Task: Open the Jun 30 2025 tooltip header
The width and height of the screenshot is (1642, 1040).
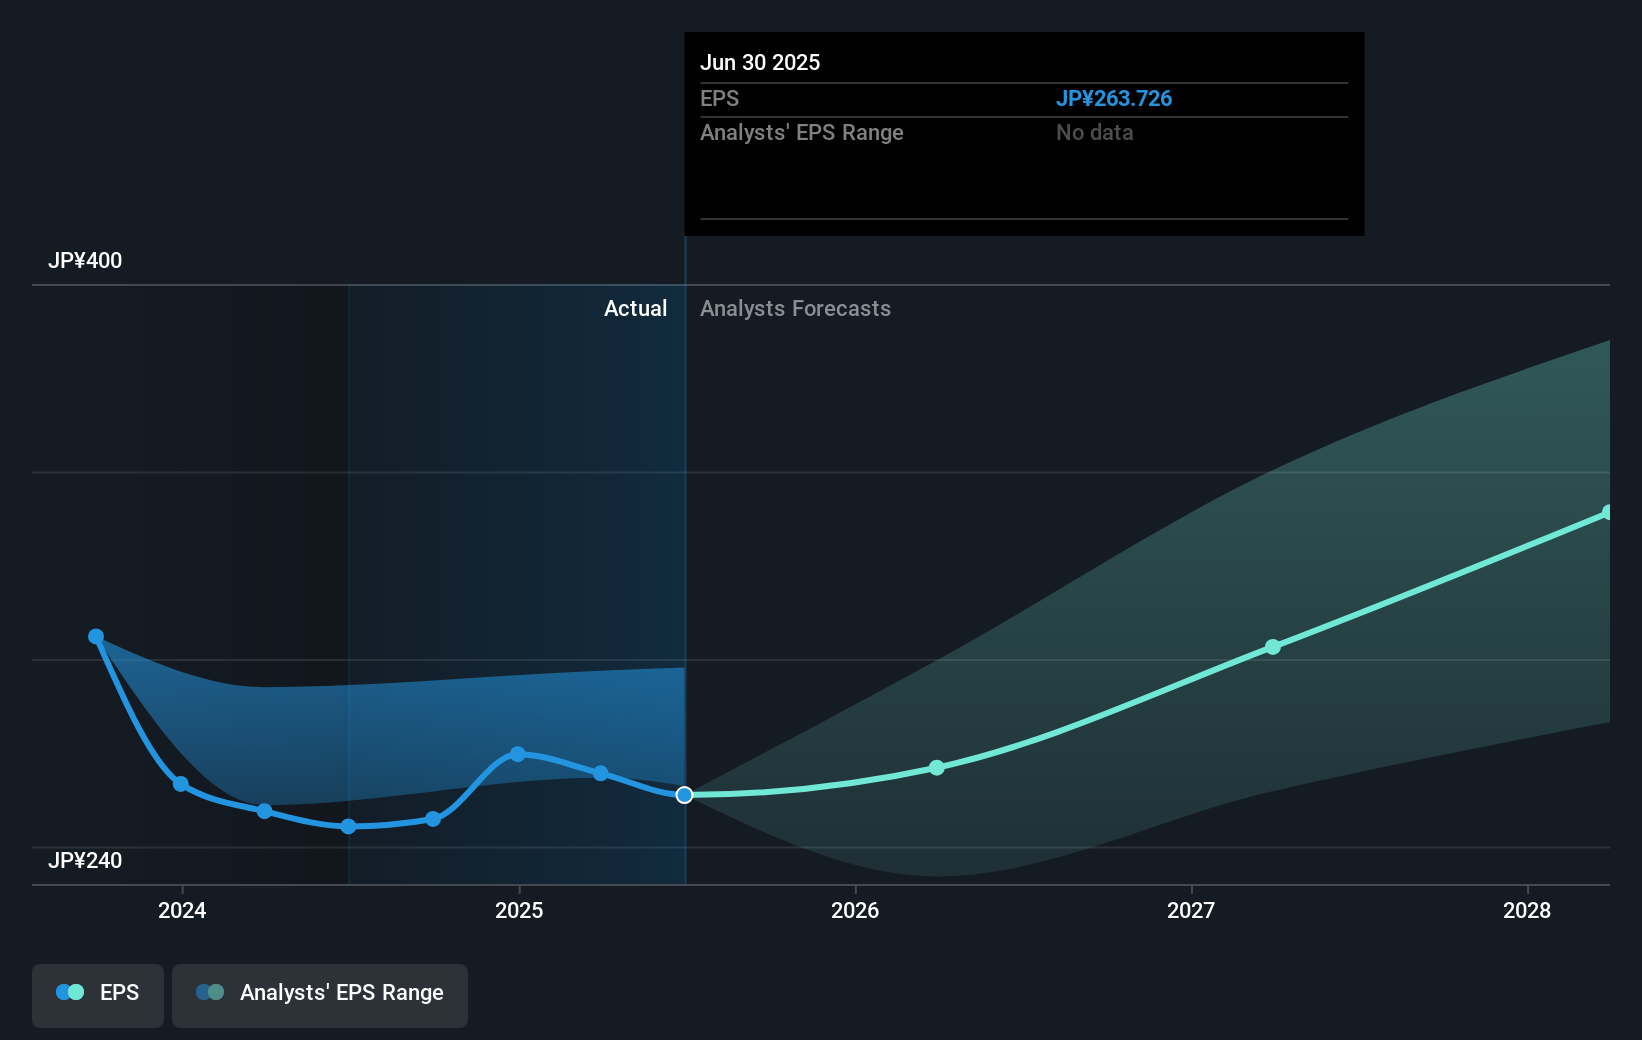Action: click(x=760, y=62)
